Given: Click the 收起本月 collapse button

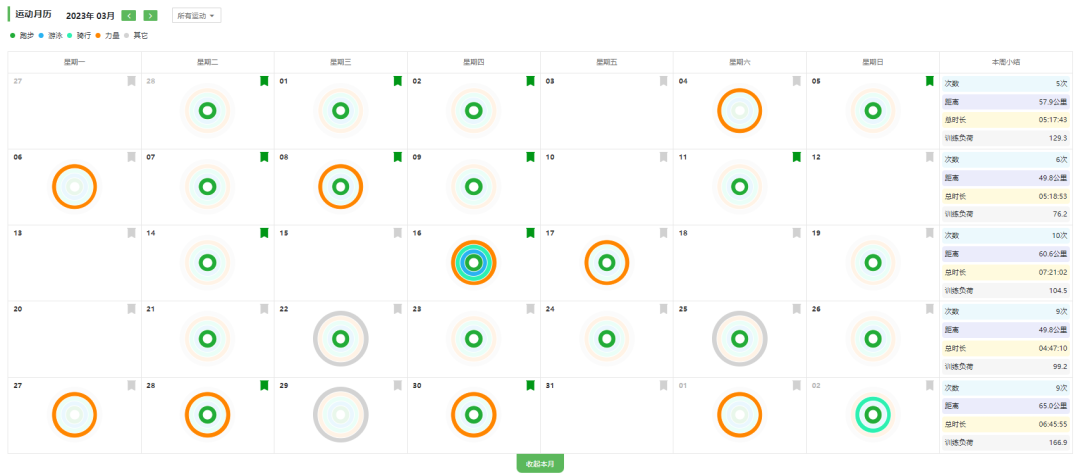Looking at the screenshot, I should point(540,464).
